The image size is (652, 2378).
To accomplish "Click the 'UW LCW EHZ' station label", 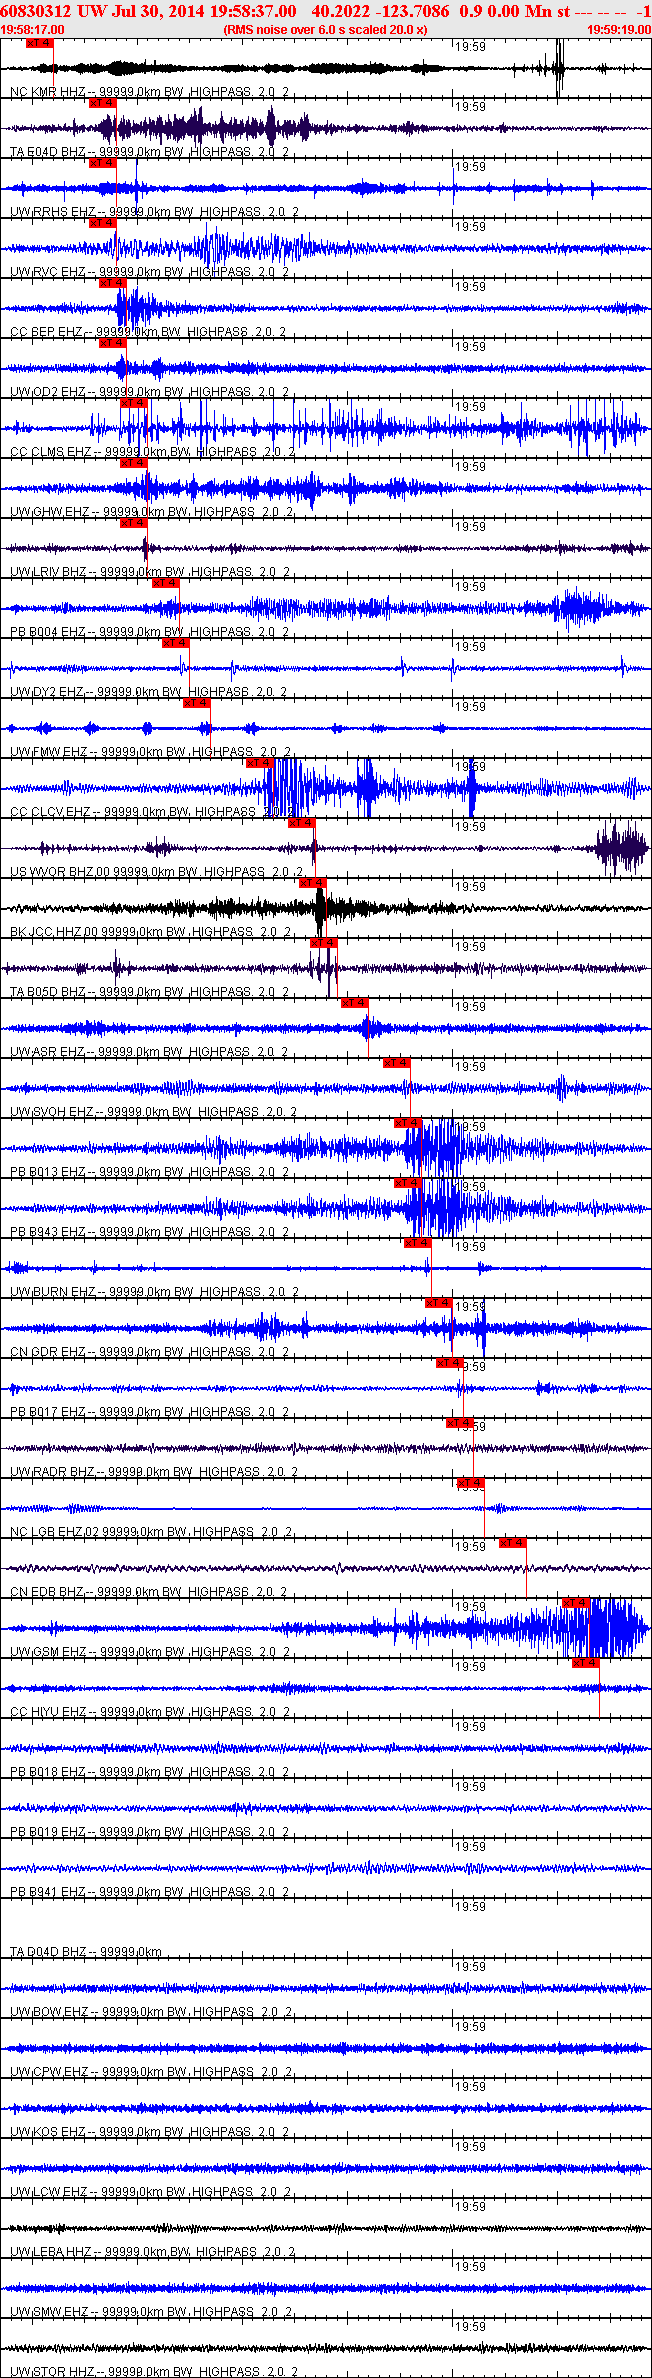I will tap(49, 2192).
